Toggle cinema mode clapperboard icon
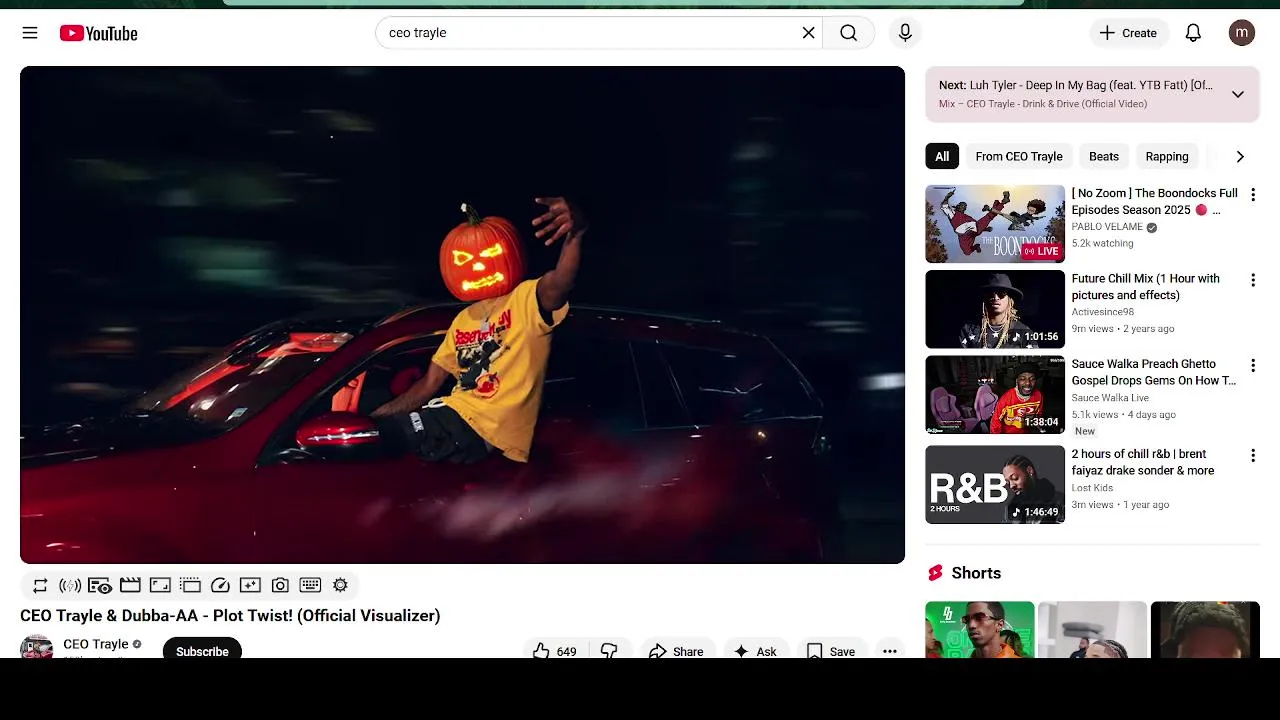The height and width of the screenshot is (720, 1280). 130,585
